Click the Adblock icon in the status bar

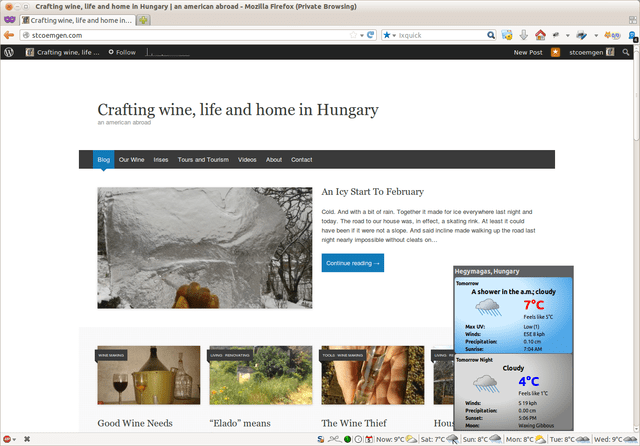pyautogui.click(x=7, y=439)
